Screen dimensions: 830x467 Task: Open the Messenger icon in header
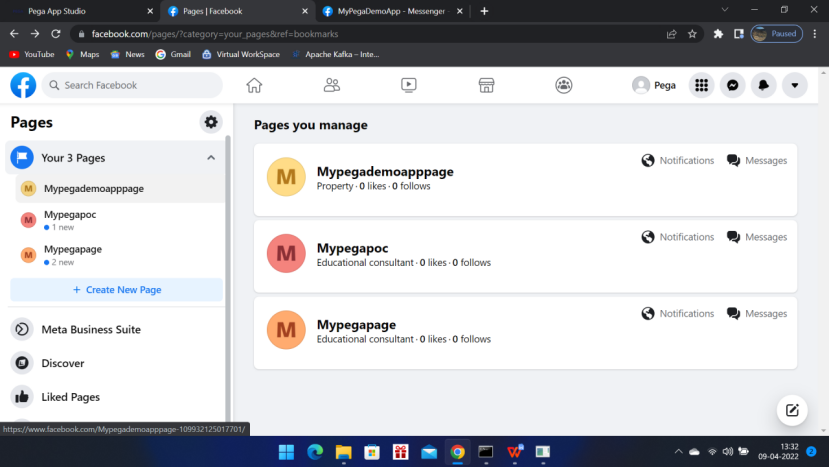733,85
